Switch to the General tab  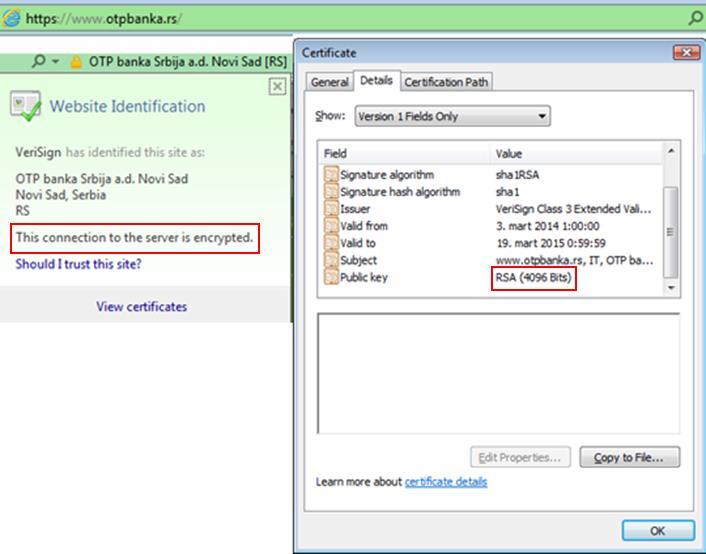pos(330,82)
